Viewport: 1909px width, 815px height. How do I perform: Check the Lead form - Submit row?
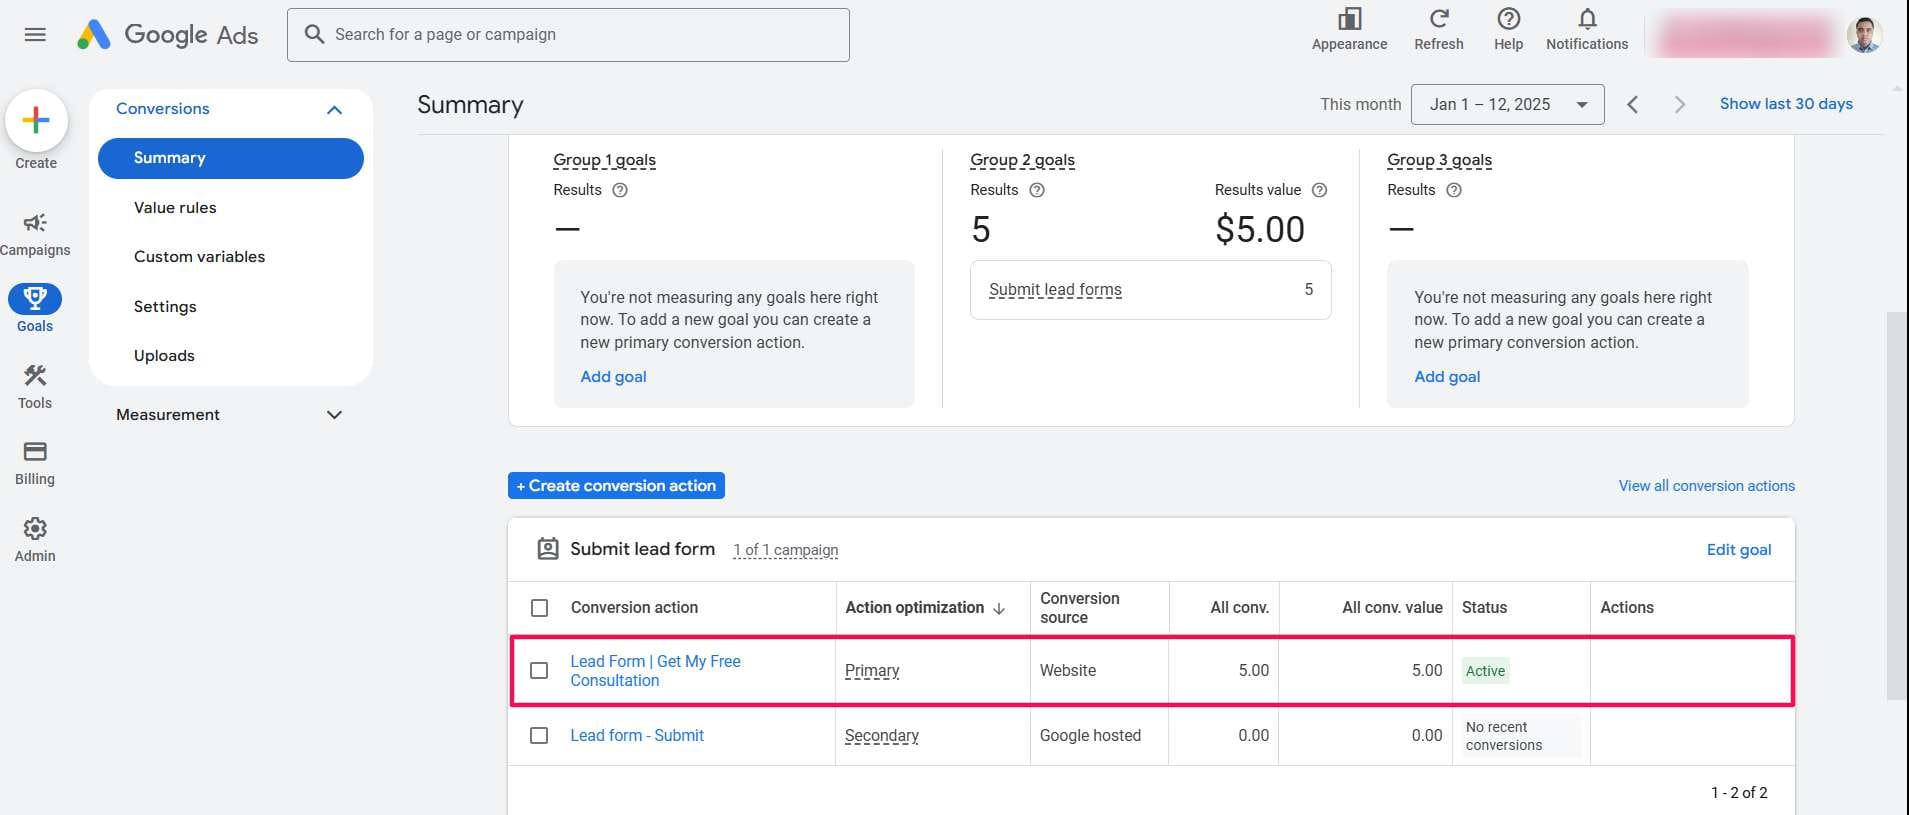click(x=539, y=736)
